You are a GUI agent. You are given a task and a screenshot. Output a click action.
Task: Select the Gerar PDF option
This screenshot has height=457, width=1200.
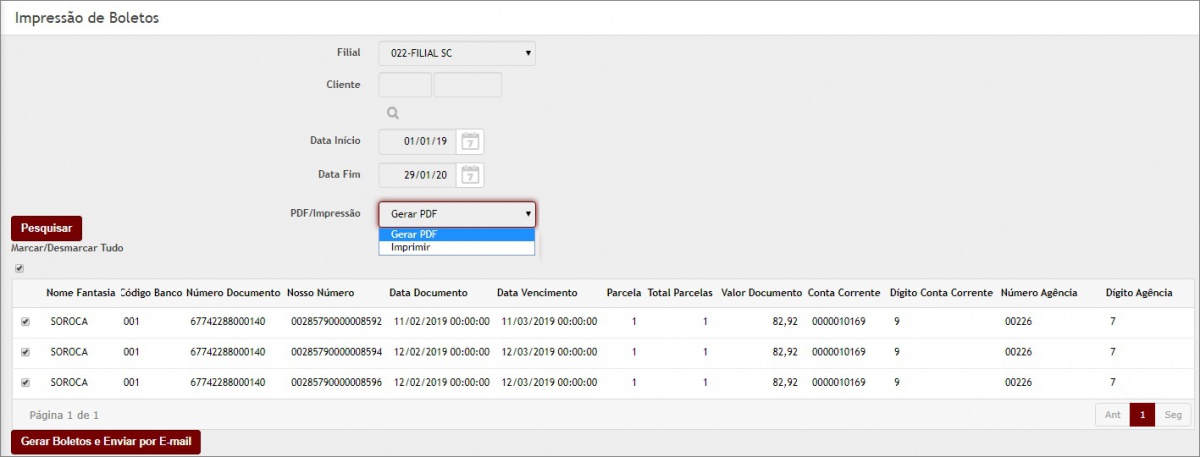pos(456,234)
